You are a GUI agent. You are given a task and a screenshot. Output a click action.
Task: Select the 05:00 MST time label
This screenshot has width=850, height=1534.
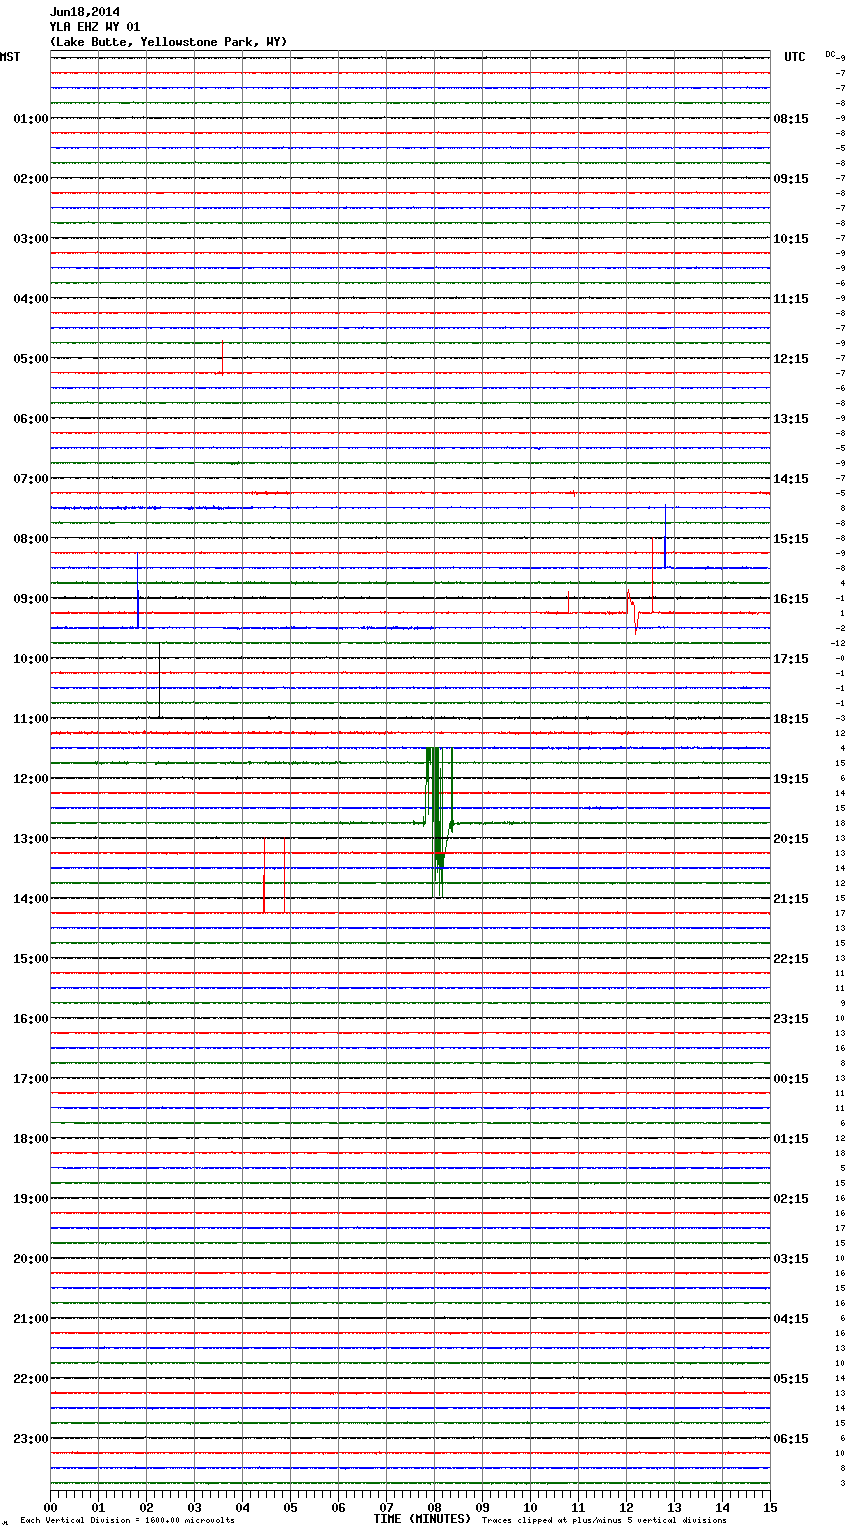pyautogui.click(x=31, y=359)
